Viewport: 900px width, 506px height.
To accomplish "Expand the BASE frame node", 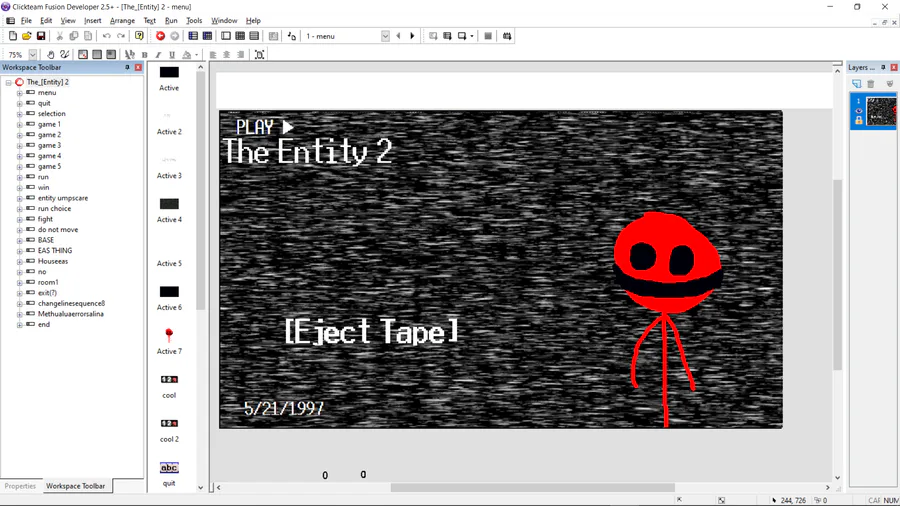I will (x=20, y=240).
